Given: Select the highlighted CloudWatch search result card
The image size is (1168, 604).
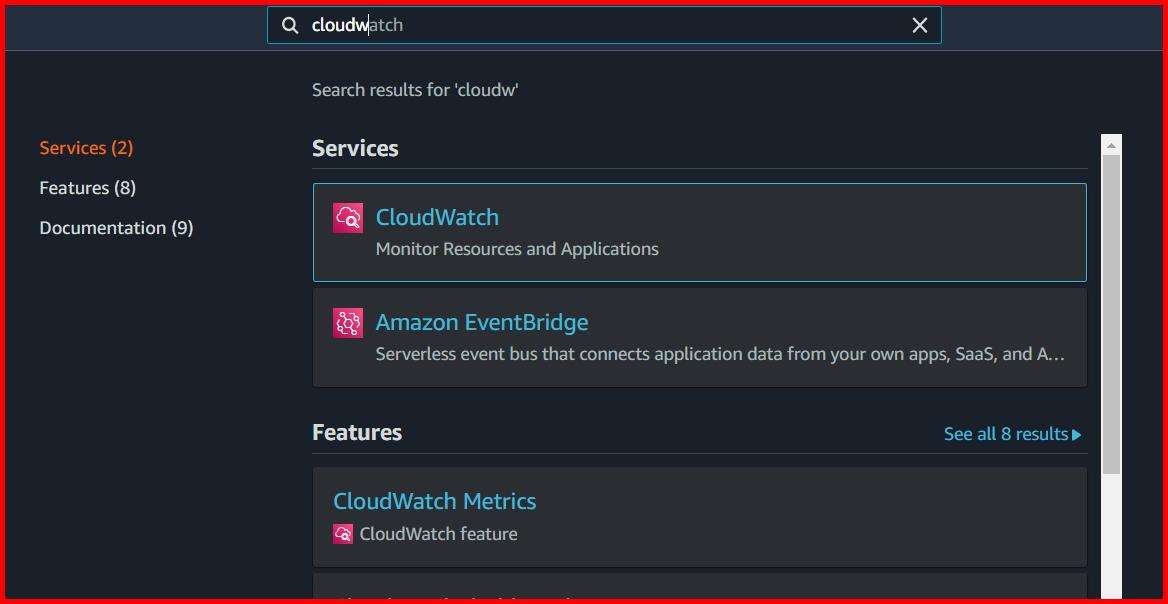Looking at the screenshot, I should click(699, 232).
